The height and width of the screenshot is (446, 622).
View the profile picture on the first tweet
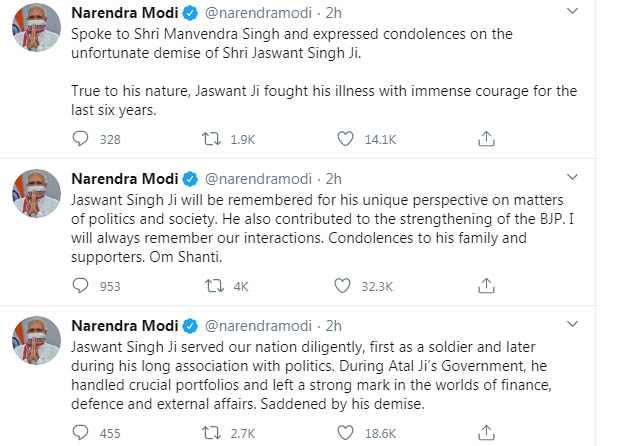click(36, 27)
